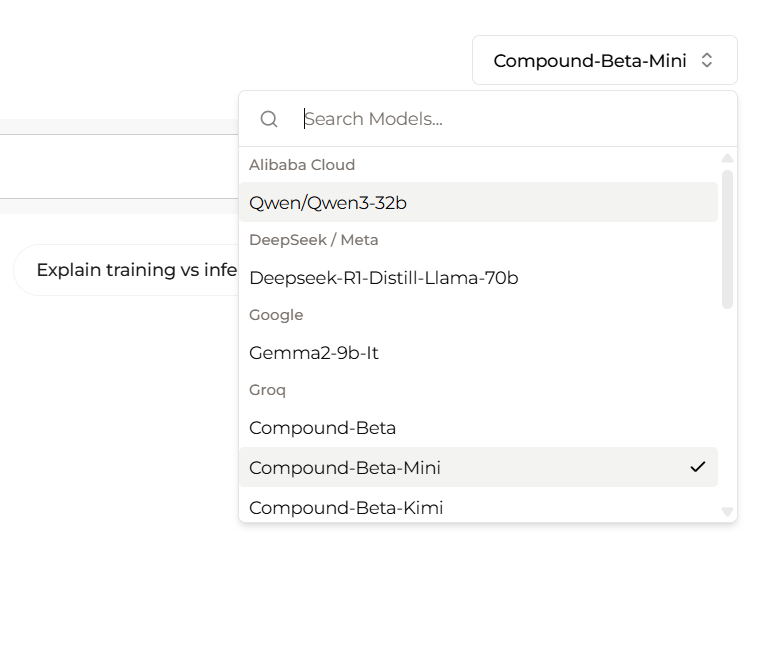
Task: Click the scrollbar down arrow in model list
Action: coord(727,511)
